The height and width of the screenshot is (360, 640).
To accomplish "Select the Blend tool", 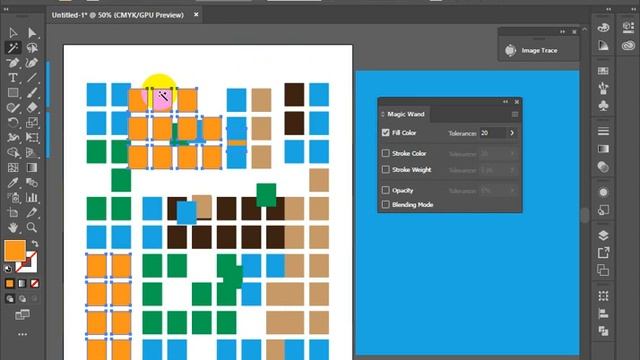I will (x=32, y=182).
